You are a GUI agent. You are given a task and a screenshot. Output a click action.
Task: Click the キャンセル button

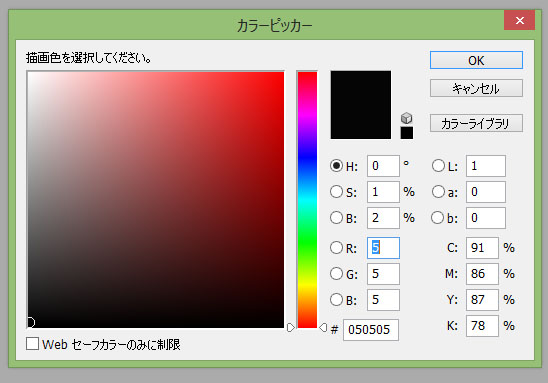tap(476, 88)
